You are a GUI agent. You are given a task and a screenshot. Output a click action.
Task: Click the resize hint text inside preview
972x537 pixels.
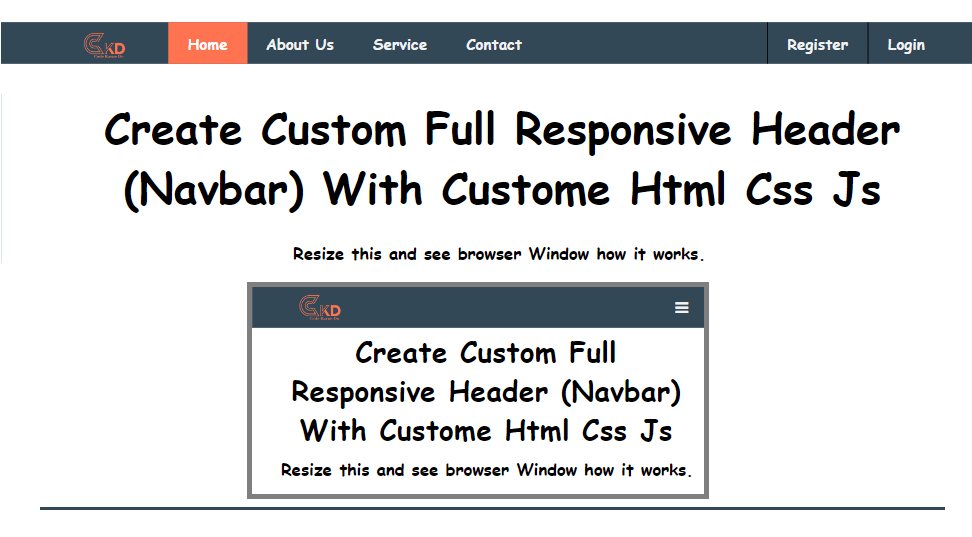coord(486,470)
